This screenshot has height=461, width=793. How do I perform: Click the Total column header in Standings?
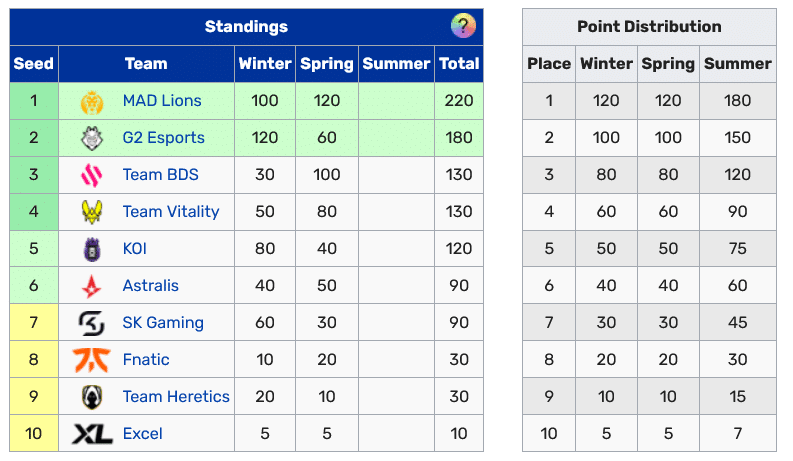pos(459,64)
